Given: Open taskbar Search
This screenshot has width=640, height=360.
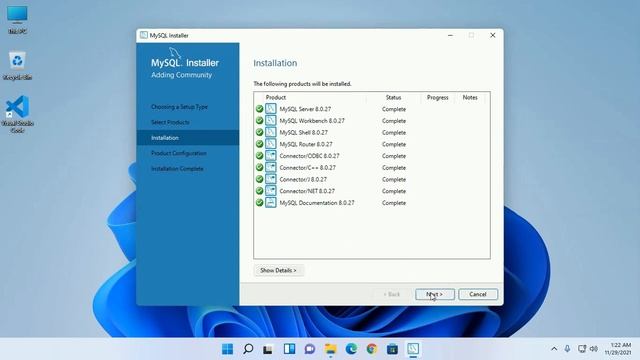Looking at the screenshot, I should (x=248, y=349).
